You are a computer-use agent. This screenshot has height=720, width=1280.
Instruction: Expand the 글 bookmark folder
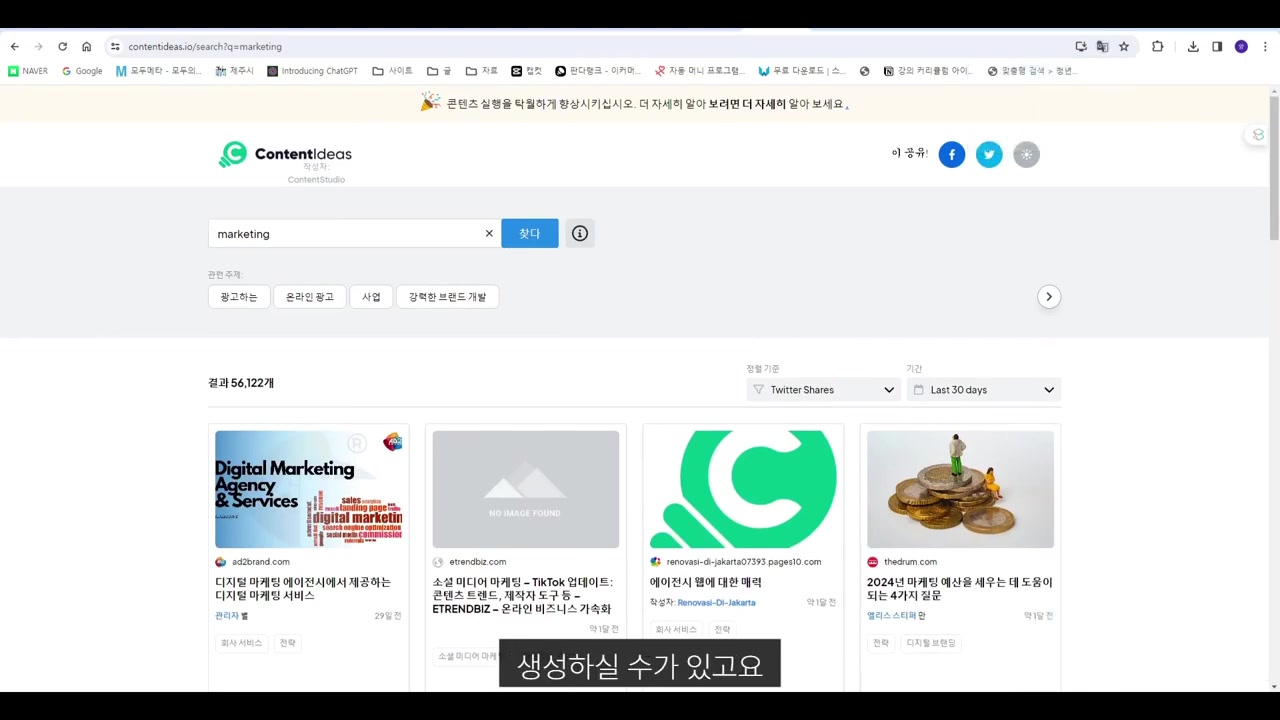point(439,71)
